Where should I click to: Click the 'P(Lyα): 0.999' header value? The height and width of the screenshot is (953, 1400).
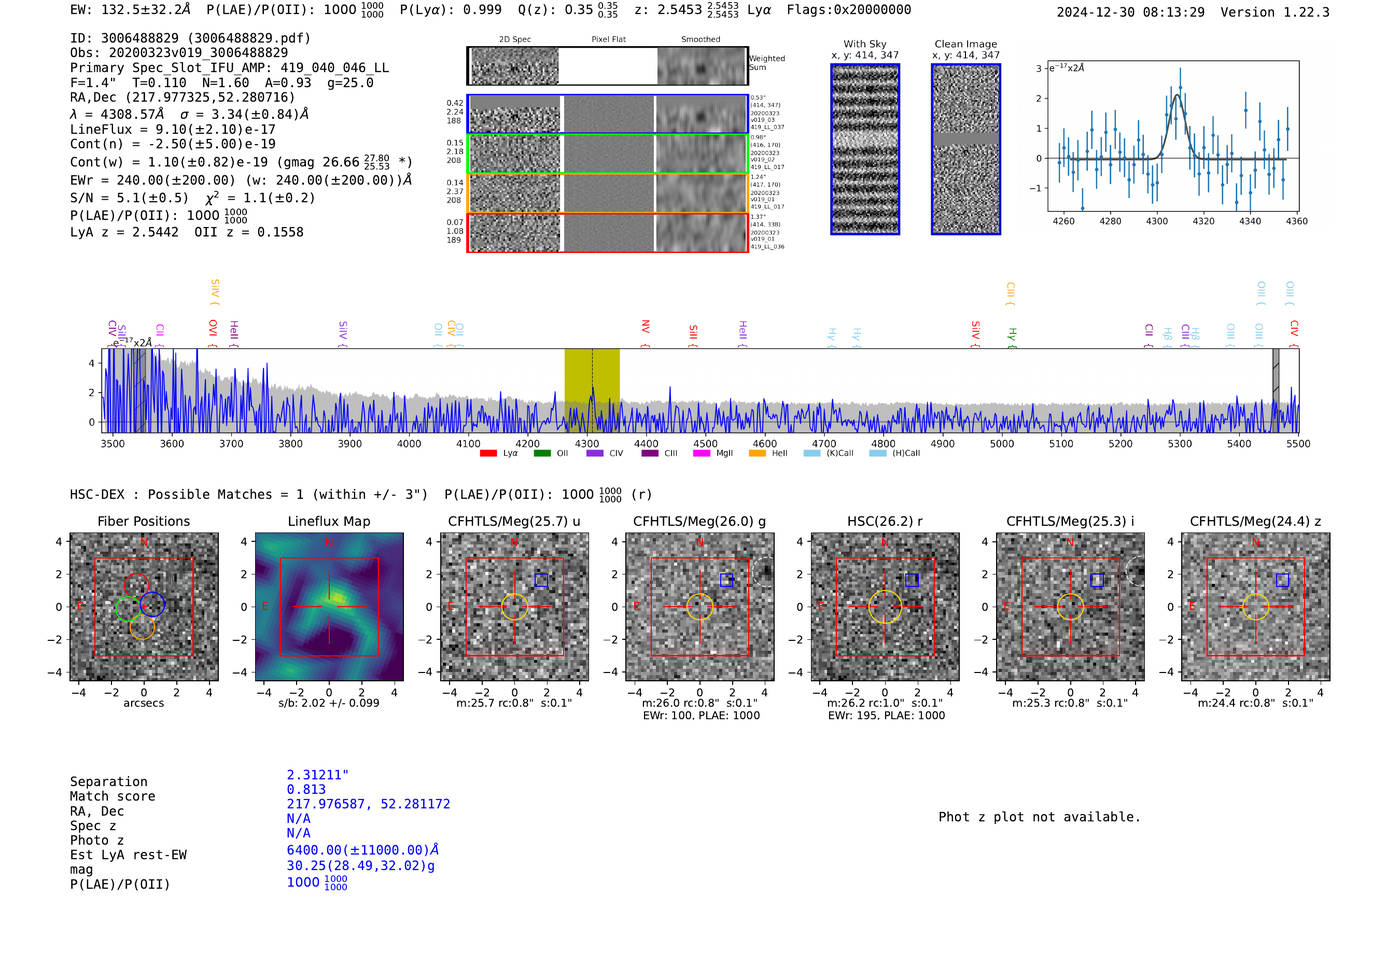point(451,9)
